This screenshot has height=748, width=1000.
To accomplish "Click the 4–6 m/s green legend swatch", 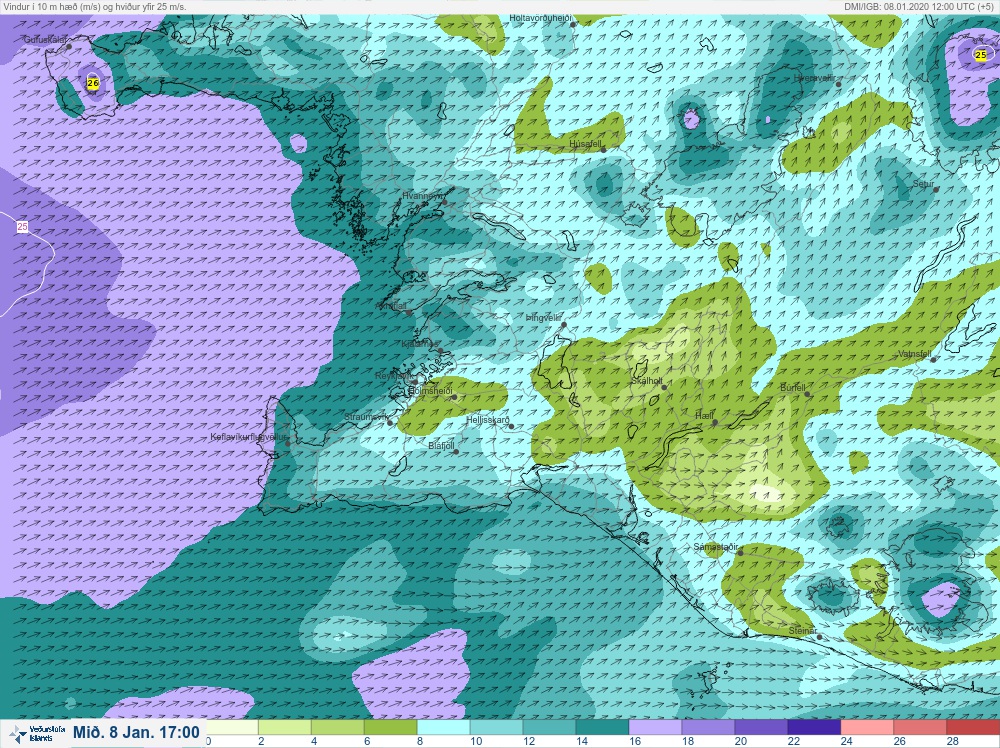I will 337,728.
